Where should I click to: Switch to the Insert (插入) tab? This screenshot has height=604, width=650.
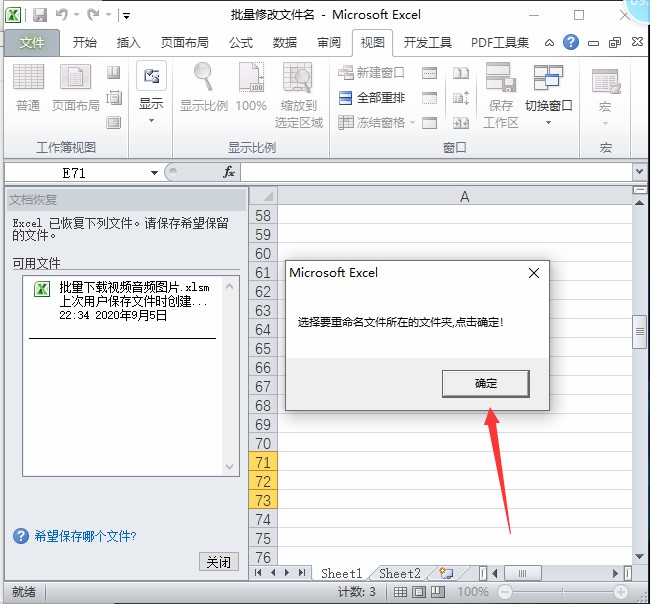129,42
